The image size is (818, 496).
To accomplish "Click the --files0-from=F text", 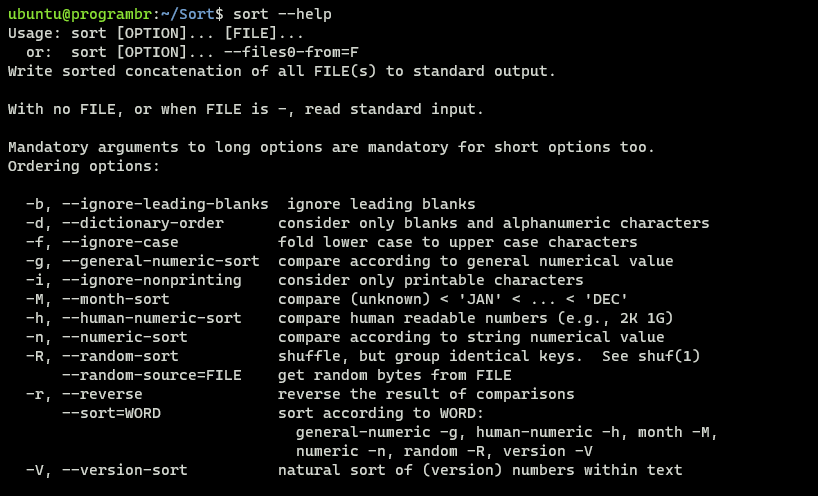I will click(291, 52).
